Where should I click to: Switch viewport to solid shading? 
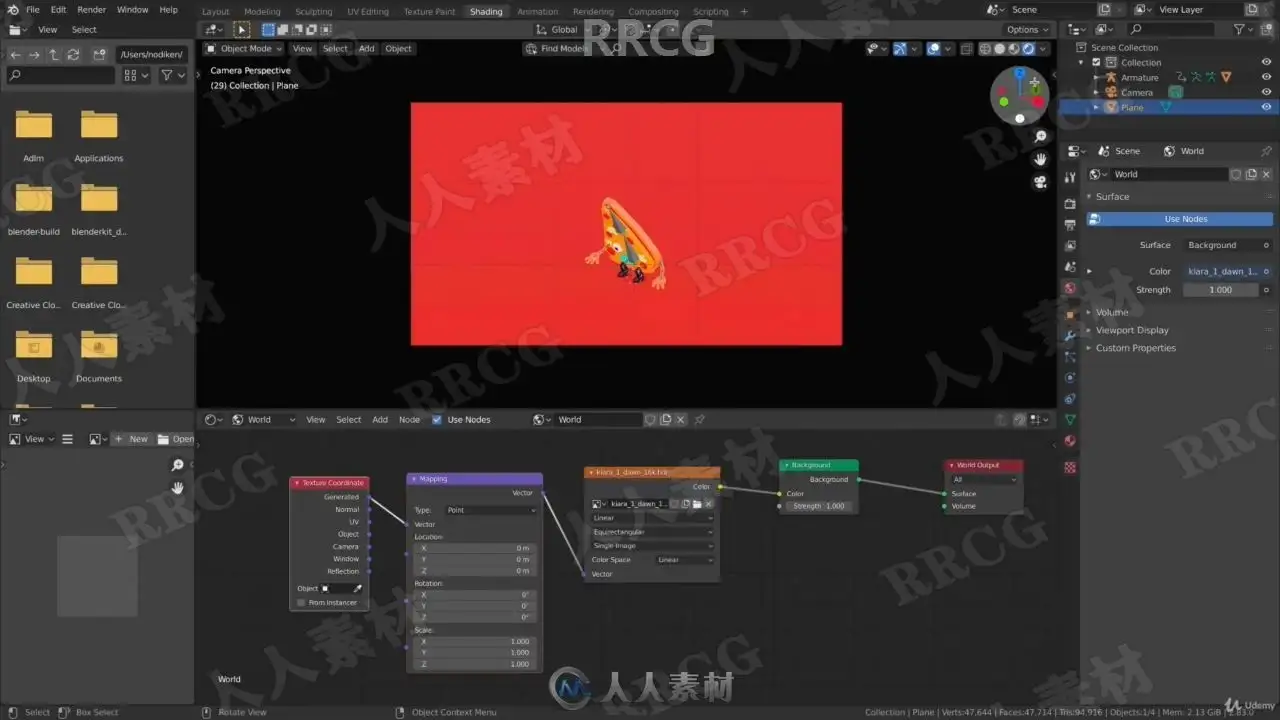[999, 48]
